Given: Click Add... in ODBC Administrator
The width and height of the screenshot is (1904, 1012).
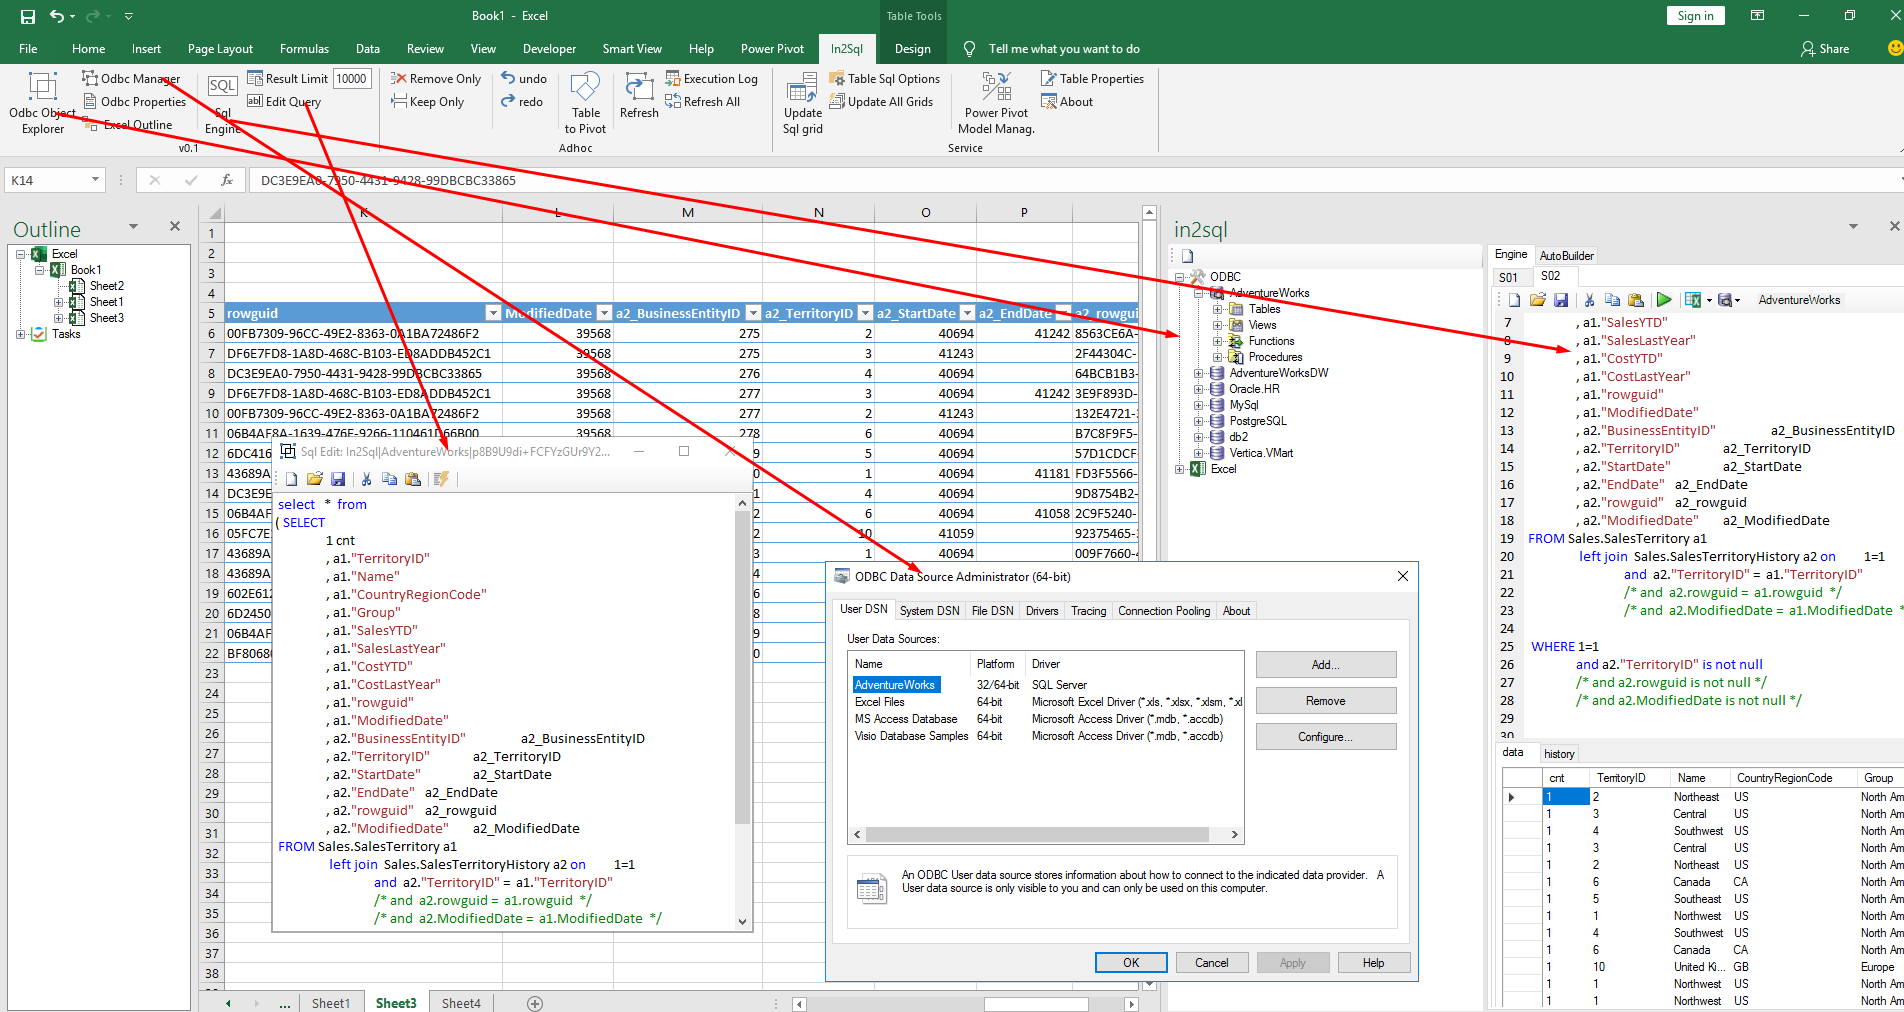Looking at the screenshot, I should coord(1325,664).
